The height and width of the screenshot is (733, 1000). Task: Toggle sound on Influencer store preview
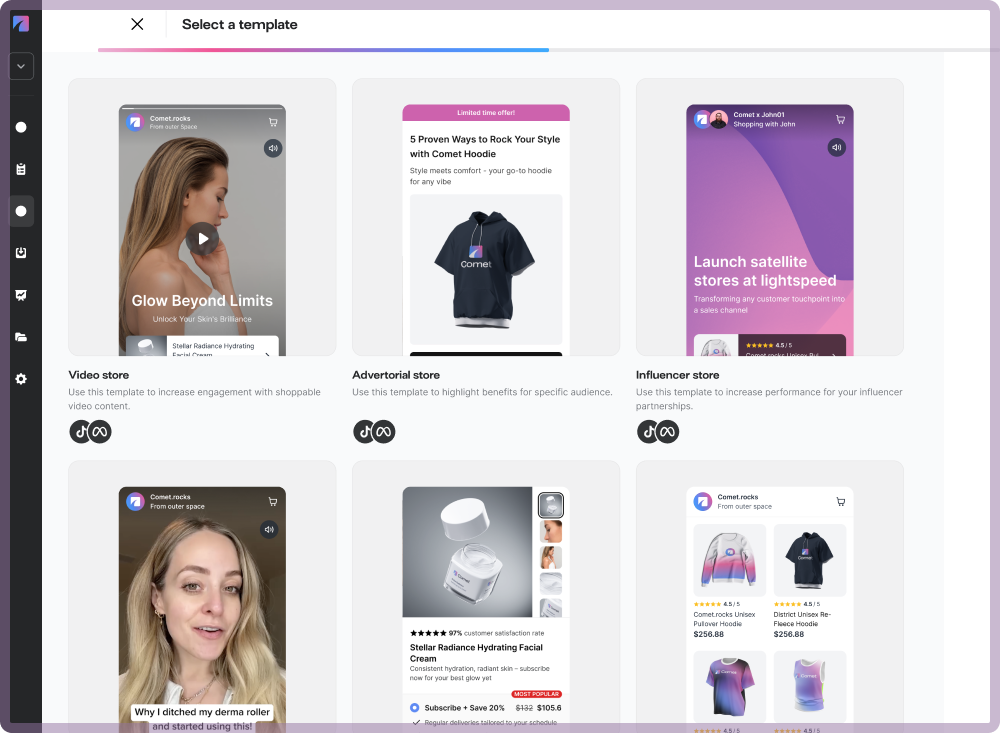(x=837, y=148)
